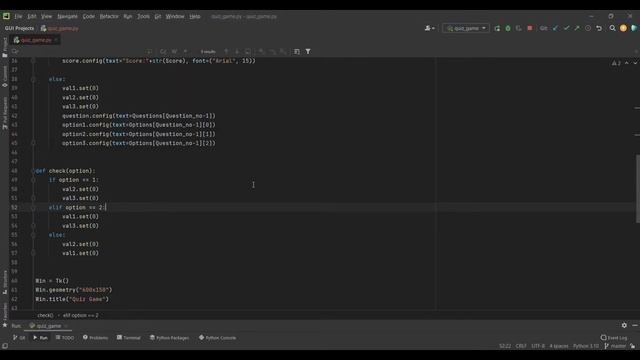
Task: Select the quiz_game.py editor tab
Action: [35, 40]
